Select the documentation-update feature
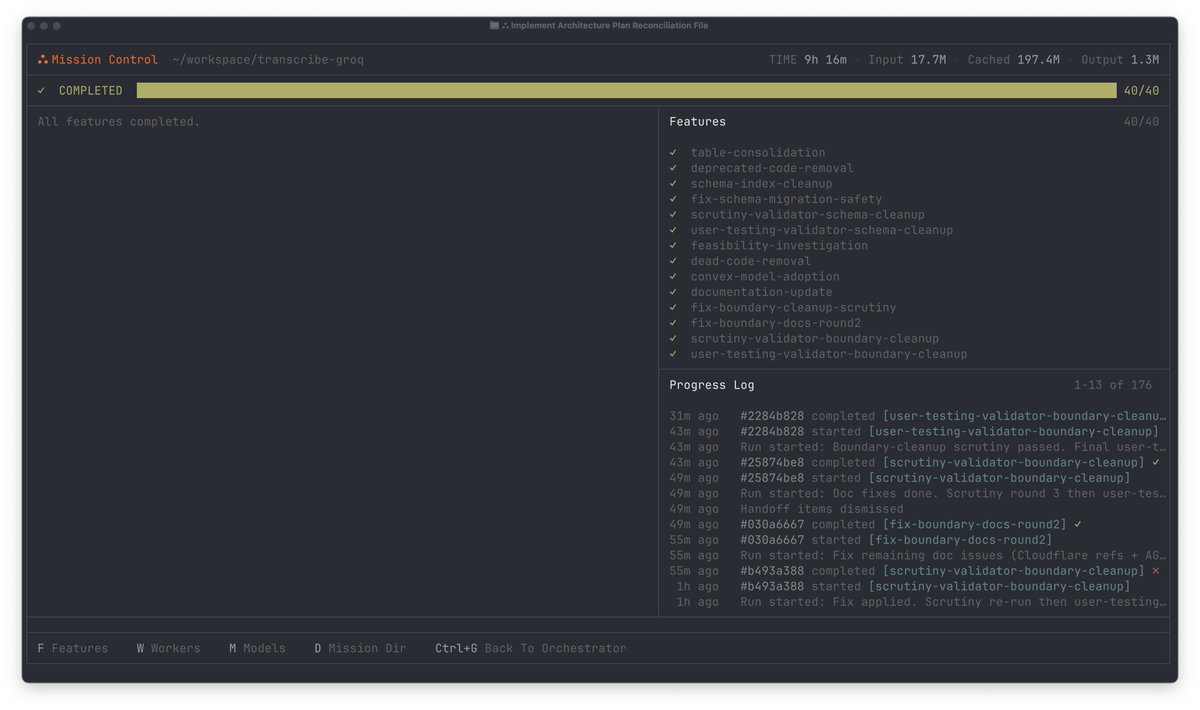This screenshot has width=1200, height=710. click(x=761, y=293)
